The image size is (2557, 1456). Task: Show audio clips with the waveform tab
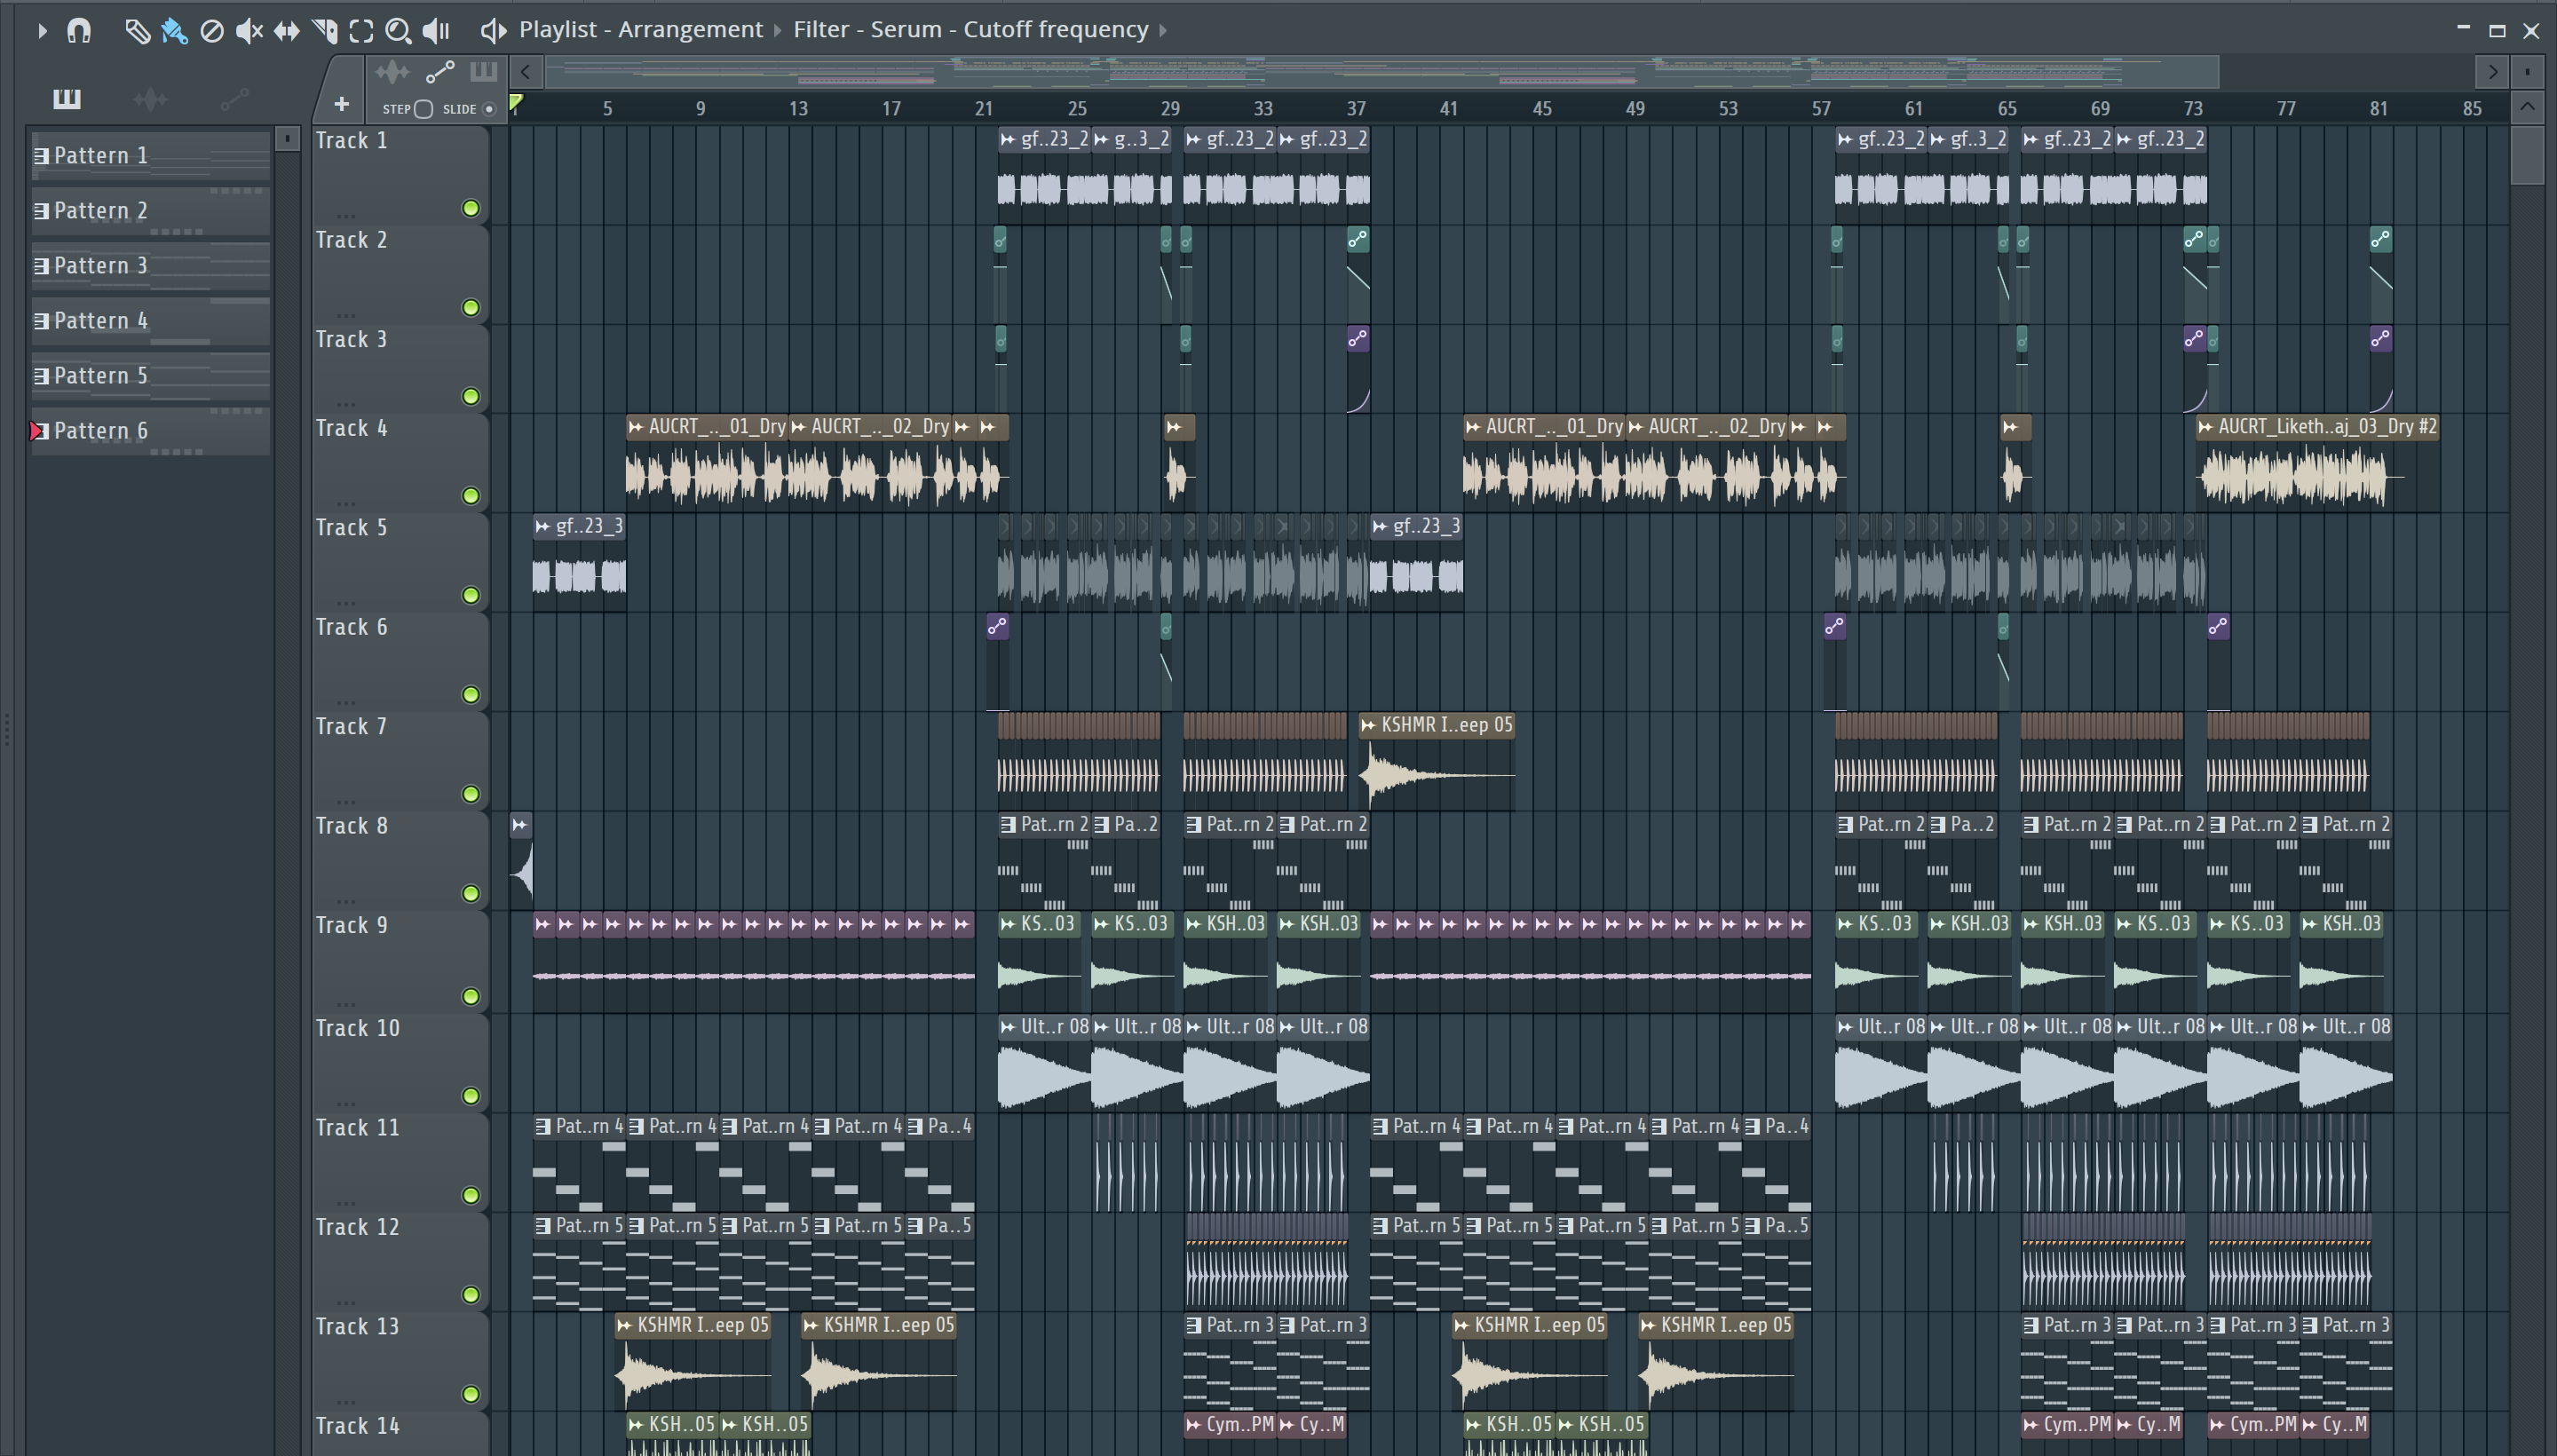pyautogui.click(x=150, y=98)
